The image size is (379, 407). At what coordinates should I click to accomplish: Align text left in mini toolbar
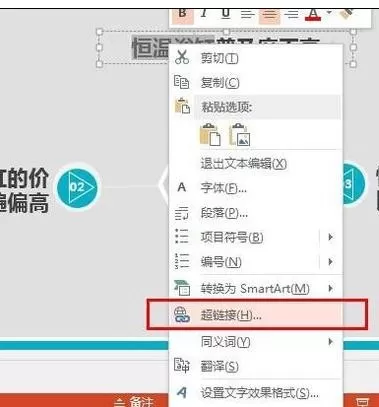tap(247, 14)
